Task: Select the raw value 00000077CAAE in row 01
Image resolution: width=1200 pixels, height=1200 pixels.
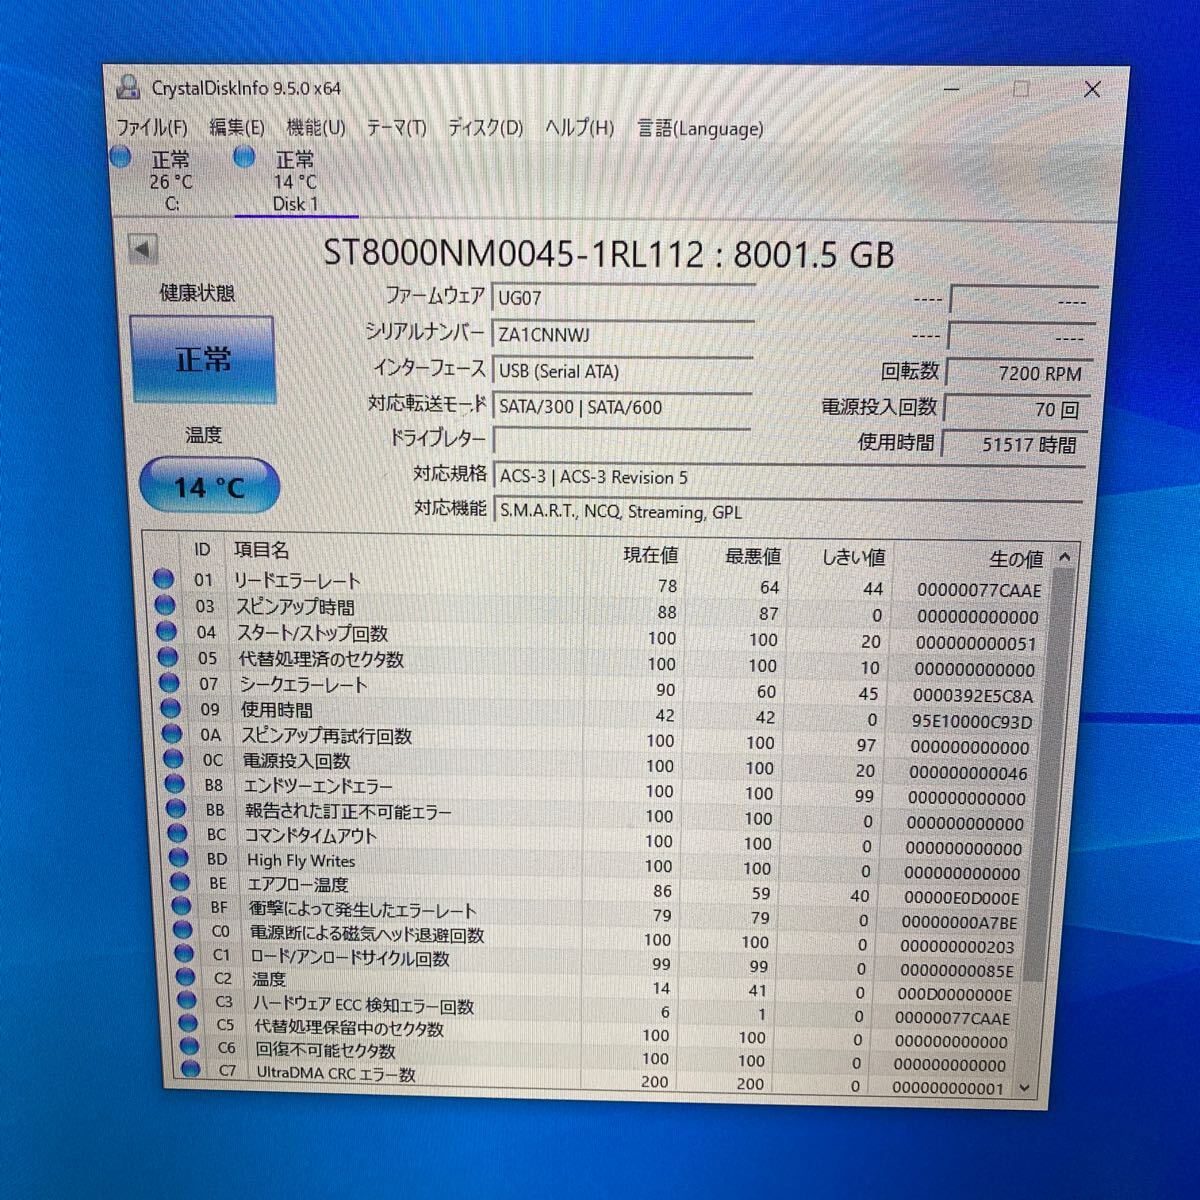Action: pos(979,590)
